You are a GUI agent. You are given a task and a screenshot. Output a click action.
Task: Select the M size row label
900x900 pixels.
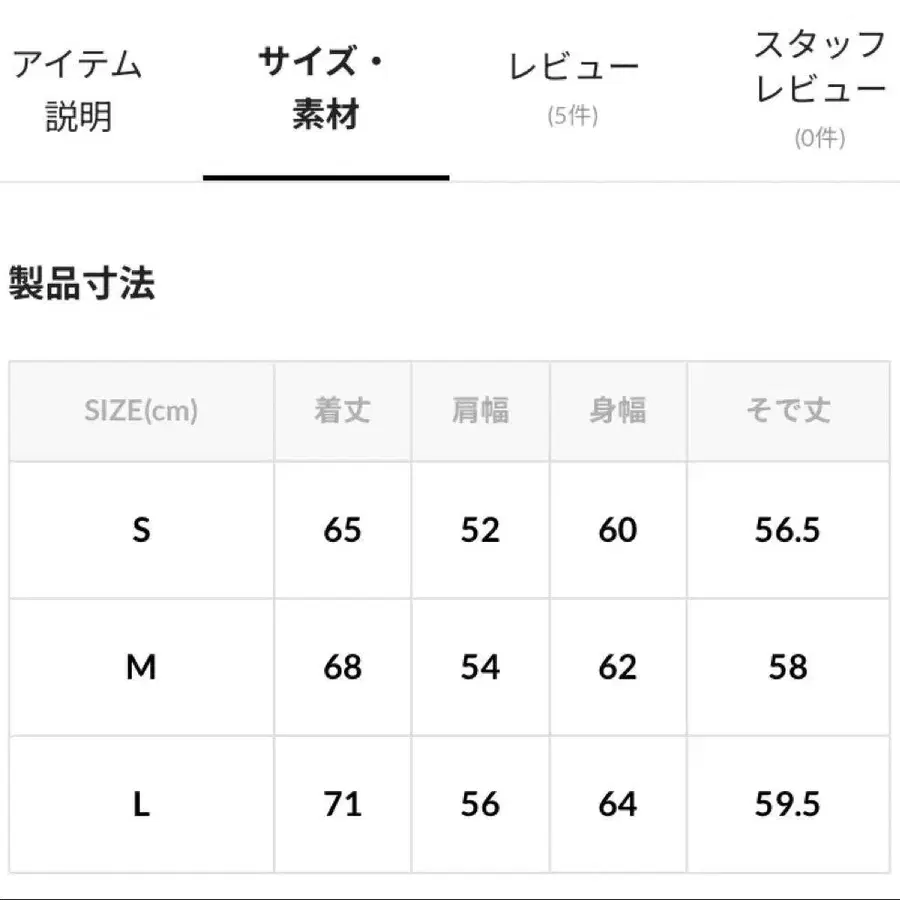coord(141,666)
